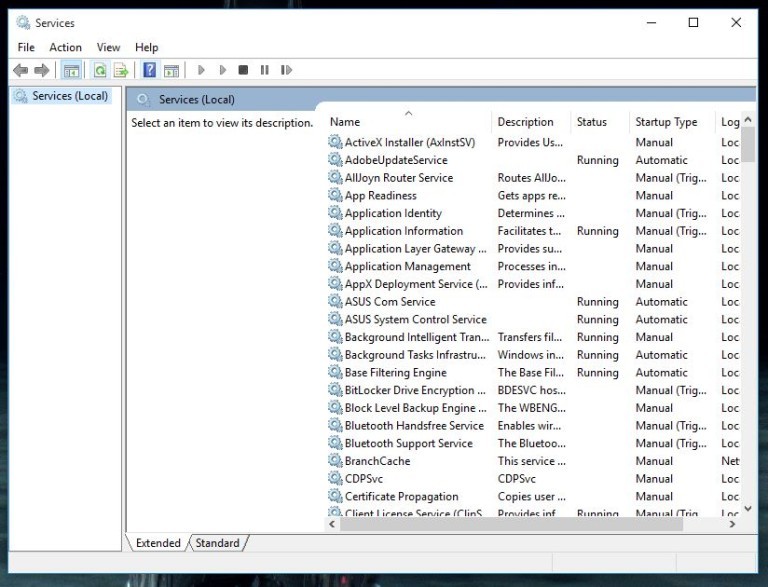The width and height of the screenshot is (768, 587).
Task: Switch to the Standard tab
Action: [x=217, y=543]
